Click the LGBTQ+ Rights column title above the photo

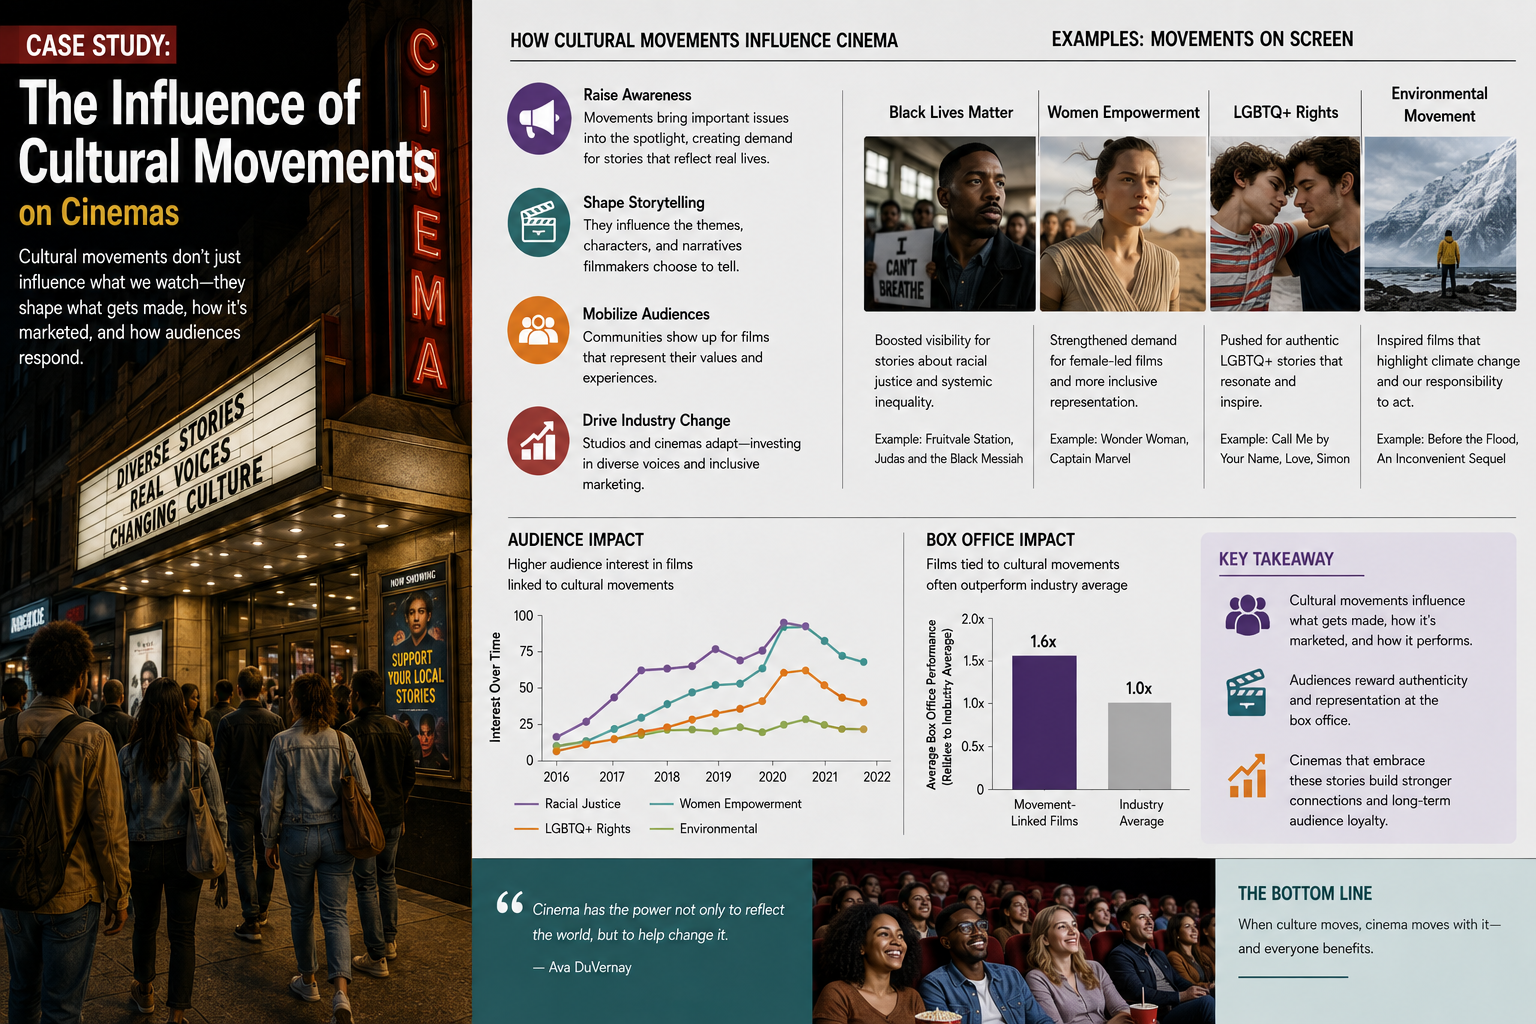(x=1285, y=112)
